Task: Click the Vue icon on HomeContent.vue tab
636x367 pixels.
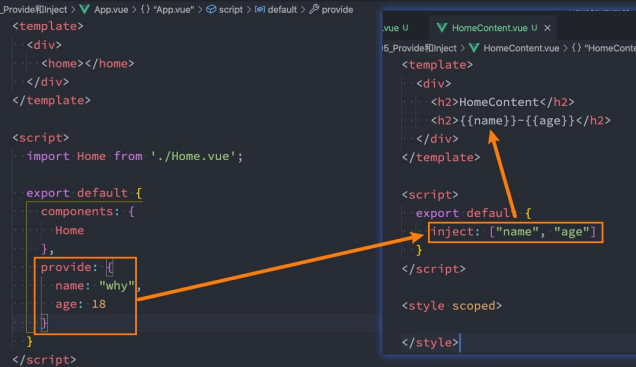Action: [442, 28]
